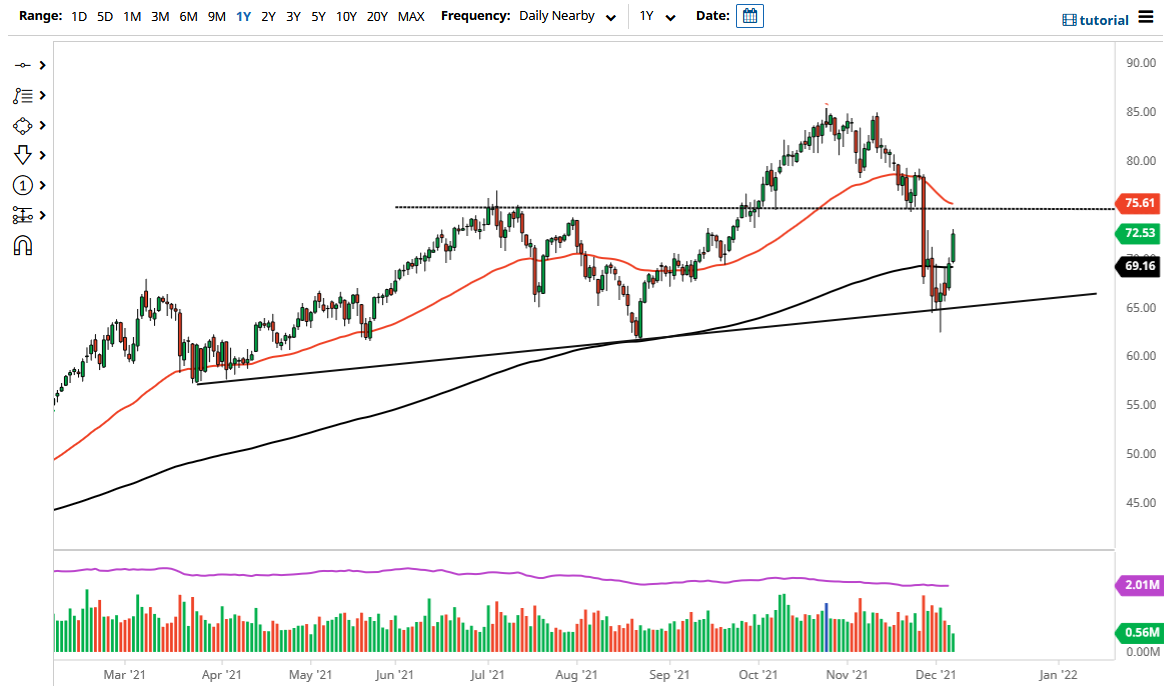Image resolution: width=1170 pixels, height=690 pixels.
Task: Select the measurement tool
Action: pyautogui.click(x=24, y=214)
